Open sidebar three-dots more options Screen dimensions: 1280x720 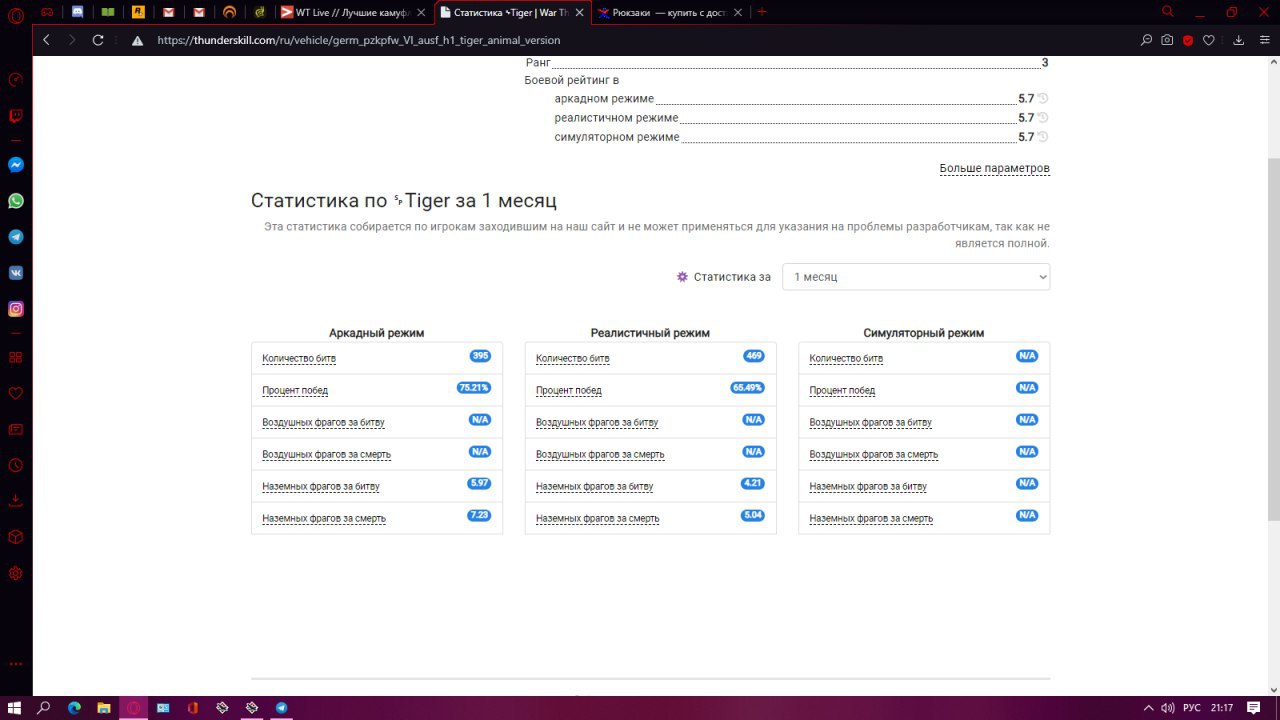tap(16, 664)
